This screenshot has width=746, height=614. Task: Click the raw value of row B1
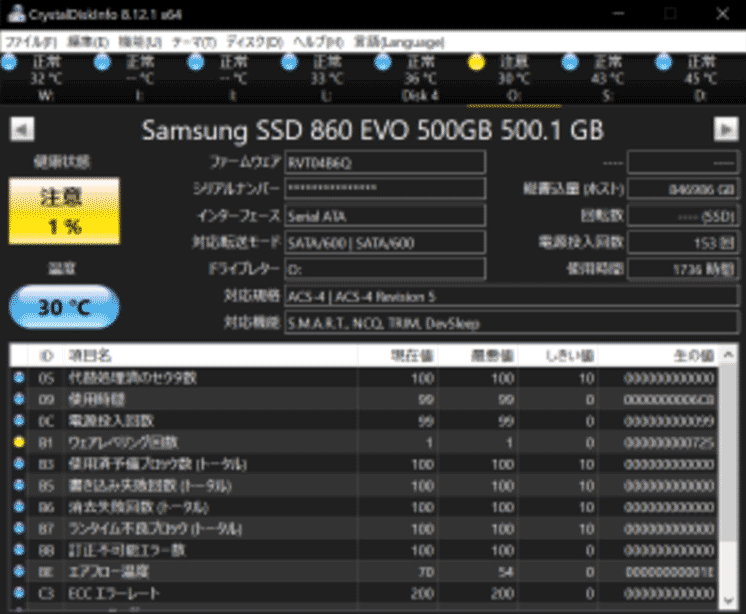[668, 443]
